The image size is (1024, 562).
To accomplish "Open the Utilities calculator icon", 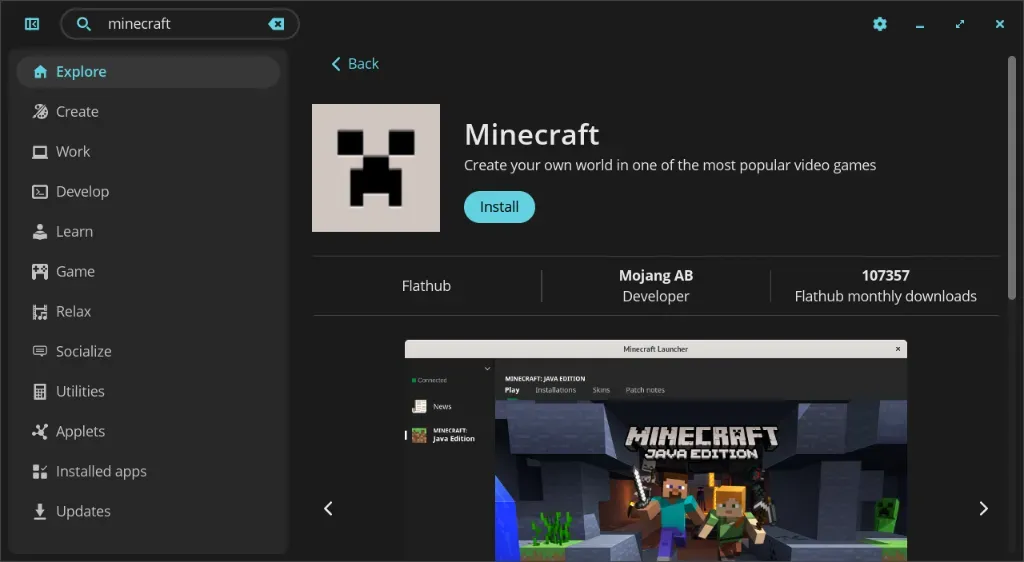I will point(40,392).
